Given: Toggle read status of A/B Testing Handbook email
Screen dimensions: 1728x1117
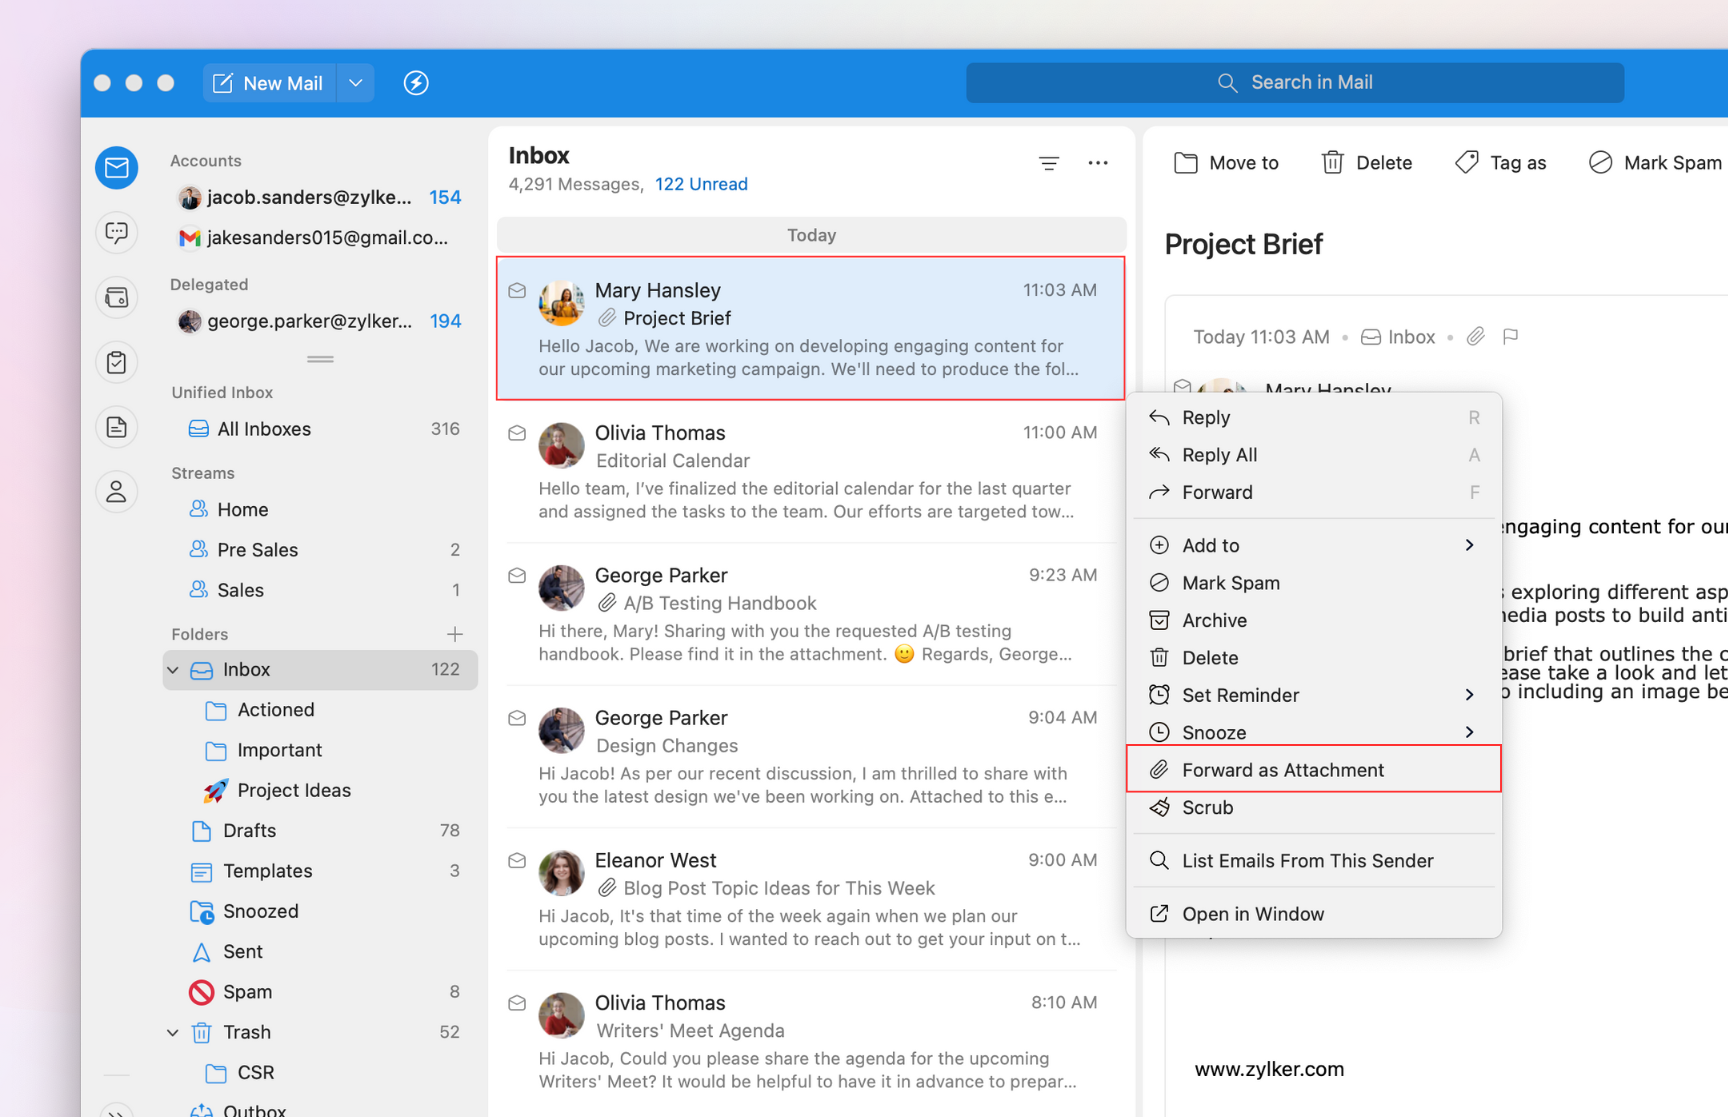Looking at the screenshot, I should [517, 576].
